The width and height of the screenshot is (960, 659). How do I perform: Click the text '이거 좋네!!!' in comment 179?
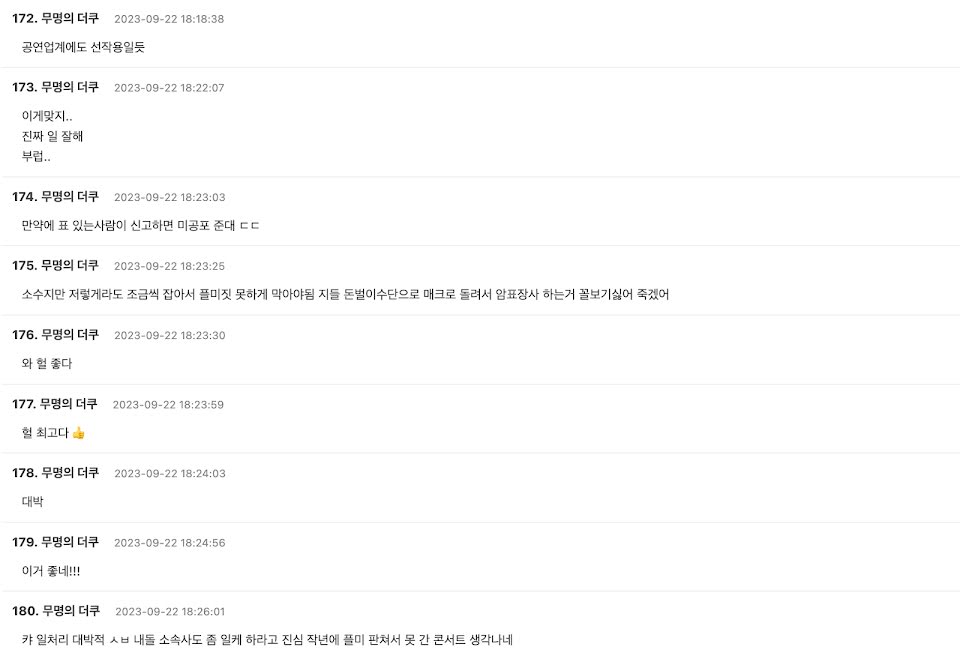coord(51,571)
